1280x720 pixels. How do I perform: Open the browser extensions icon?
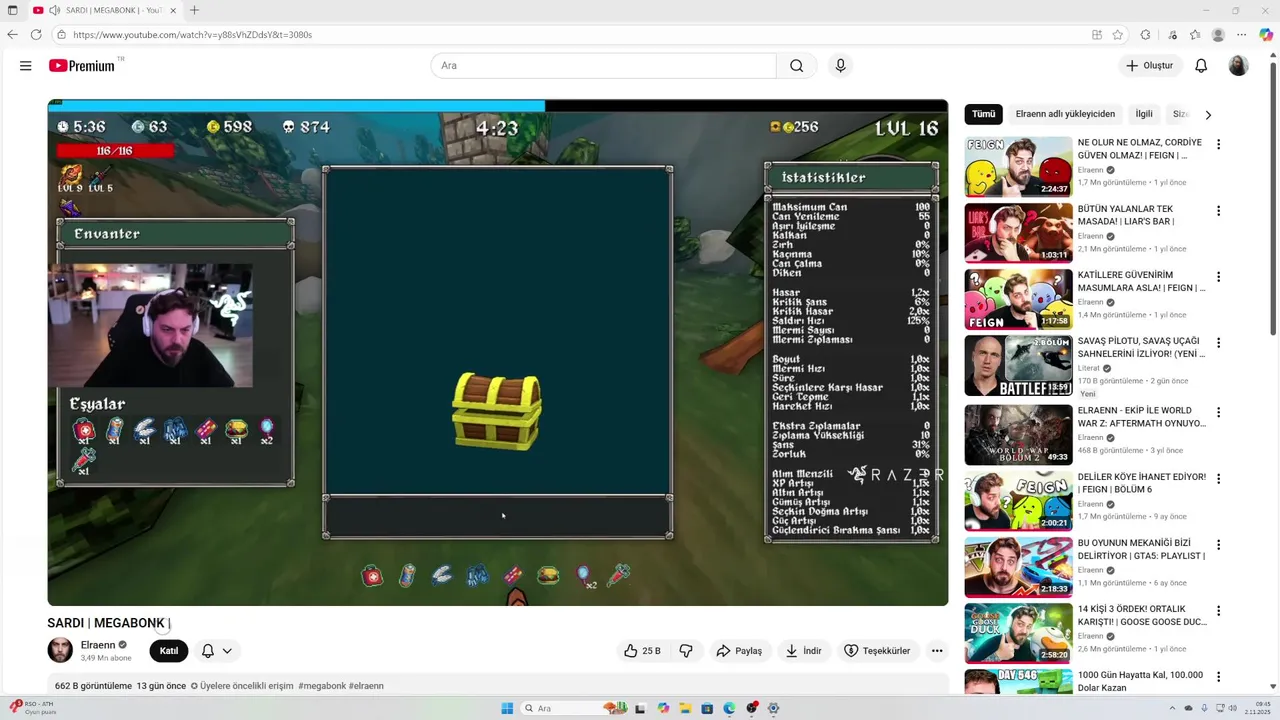1145,34
